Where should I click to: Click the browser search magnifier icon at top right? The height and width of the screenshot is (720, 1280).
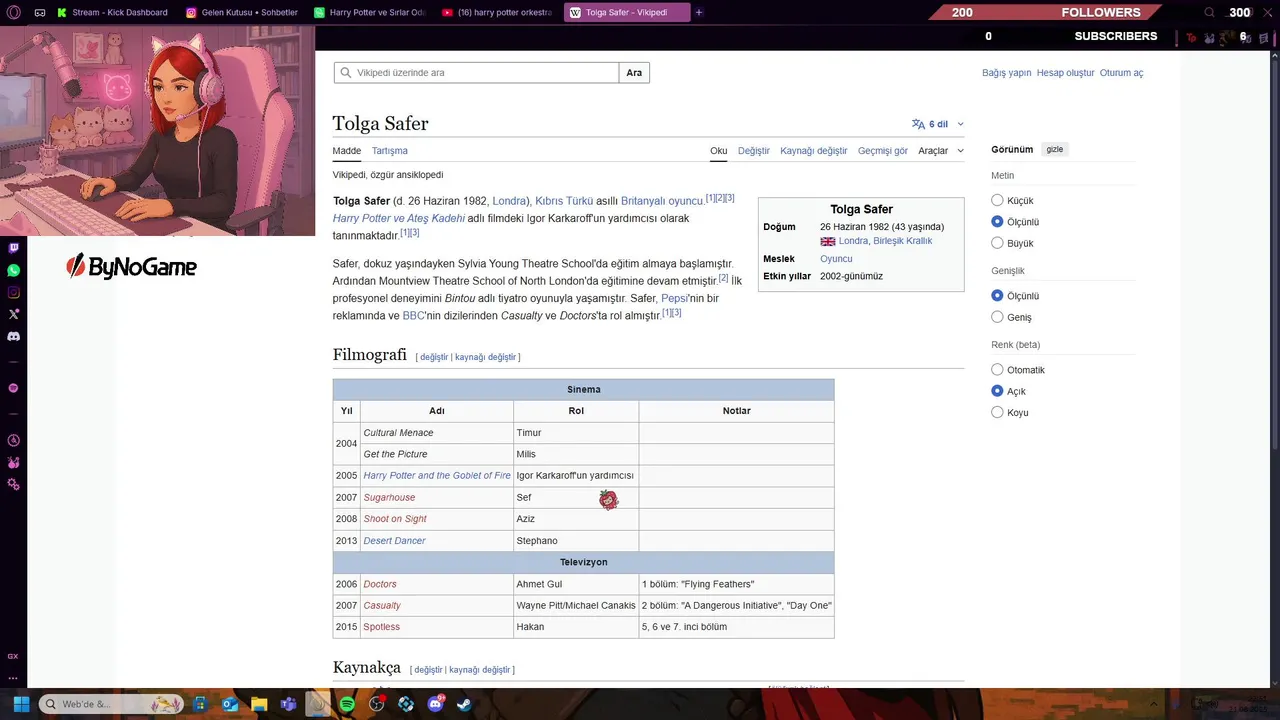1209,12
